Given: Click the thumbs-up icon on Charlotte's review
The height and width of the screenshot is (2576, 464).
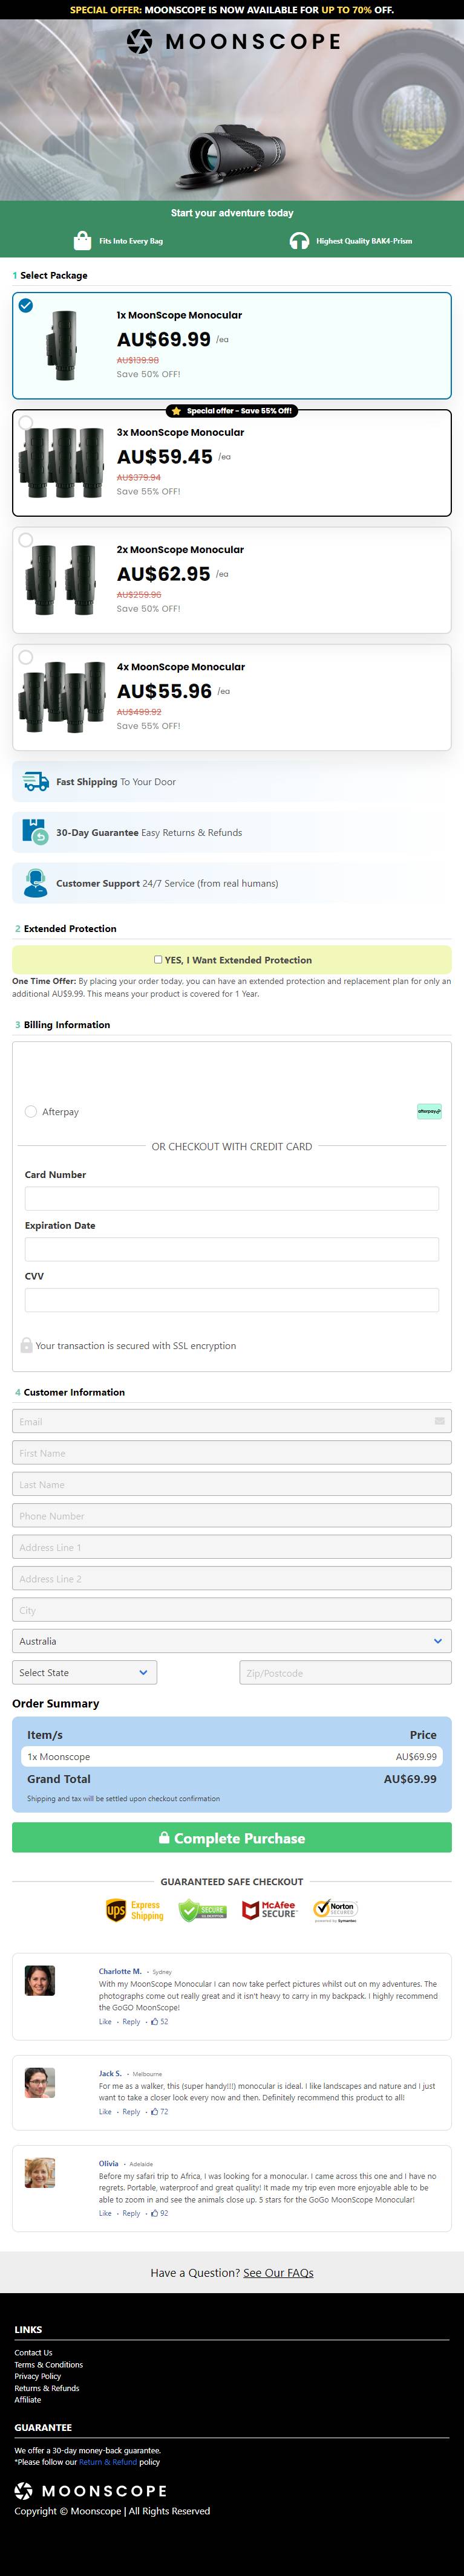Looking at the screenshot, I should click(155, 2021).
